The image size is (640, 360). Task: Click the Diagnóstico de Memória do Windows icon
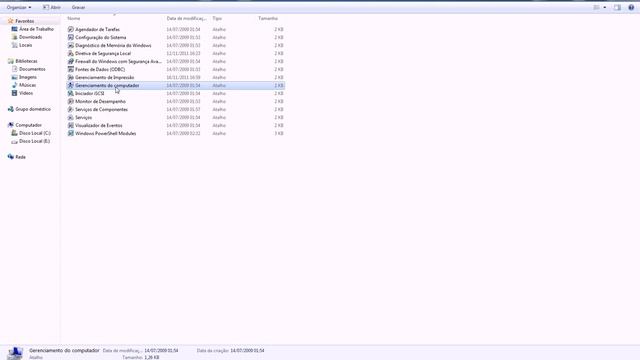tap(71, 45)
